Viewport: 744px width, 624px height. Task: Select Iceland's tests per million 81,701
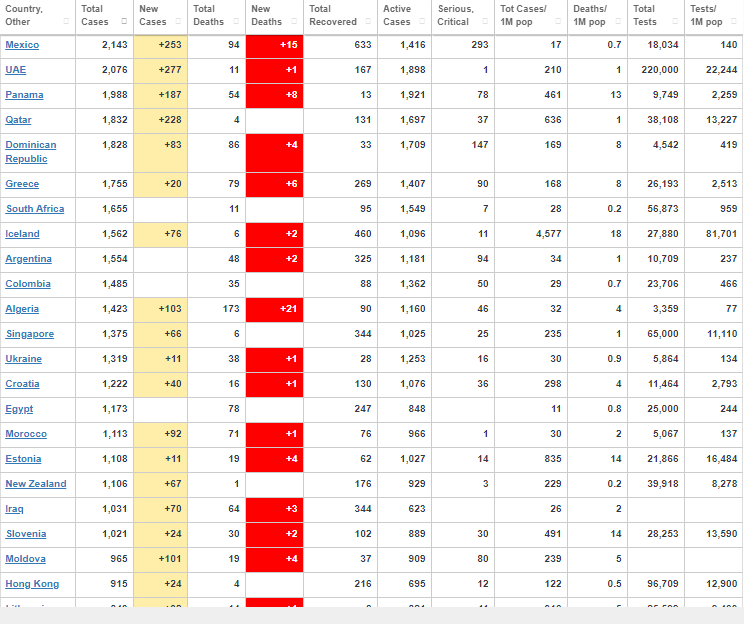[721, 234]
